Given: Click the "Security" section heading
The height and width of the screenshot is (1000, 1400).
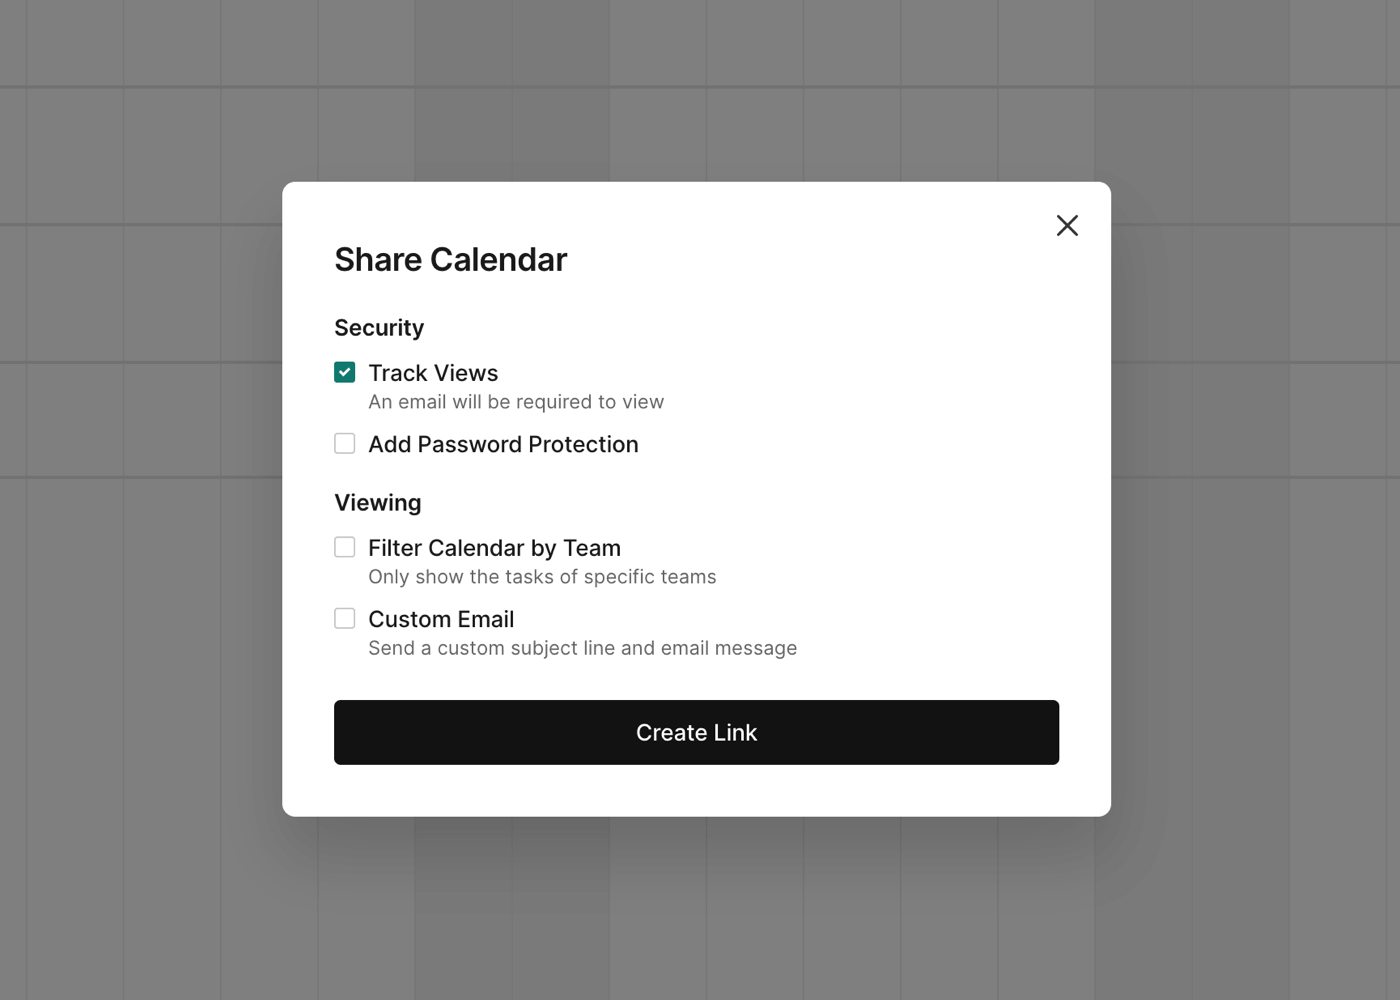Looking at the screenshot, I should [x=379, y=328].
